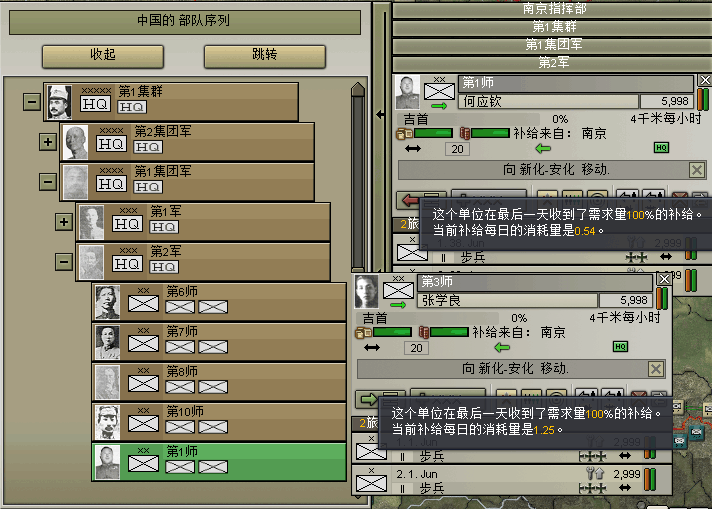Click the green left arrow in the 第3师 panel
712x509 pixels.
[502, 347]
